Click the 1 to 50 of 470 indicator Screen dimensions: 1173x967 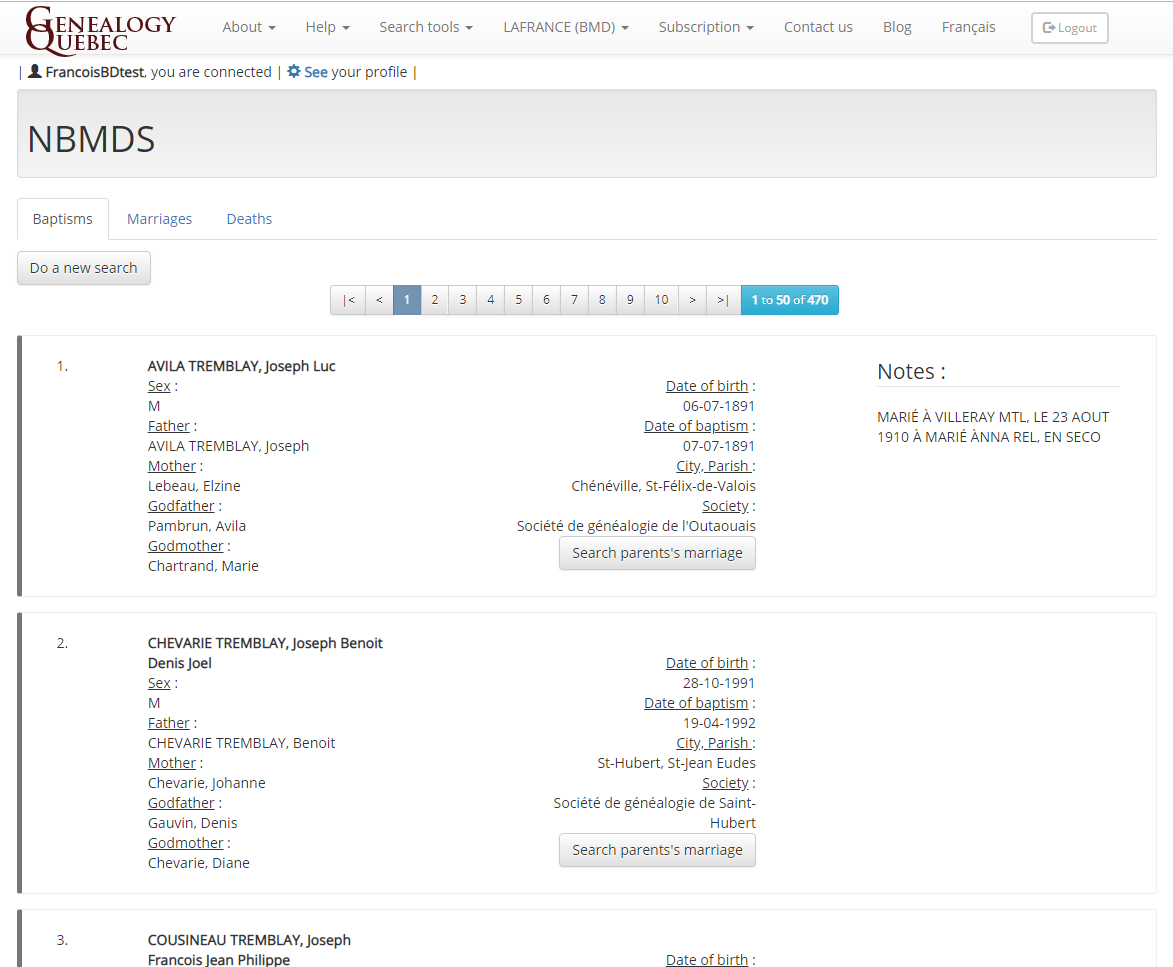point(790,300)
